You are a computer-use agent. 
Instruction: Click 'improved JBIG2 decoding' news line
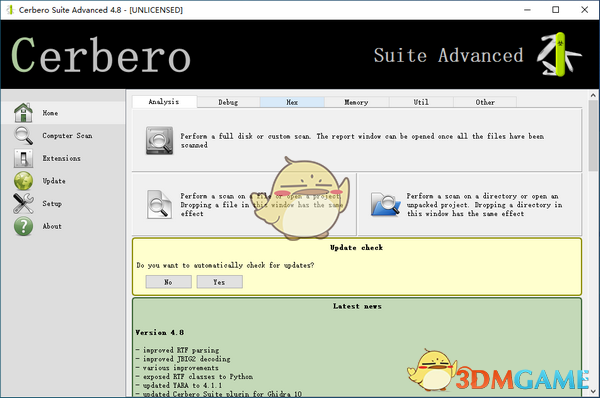pos(183,359)
